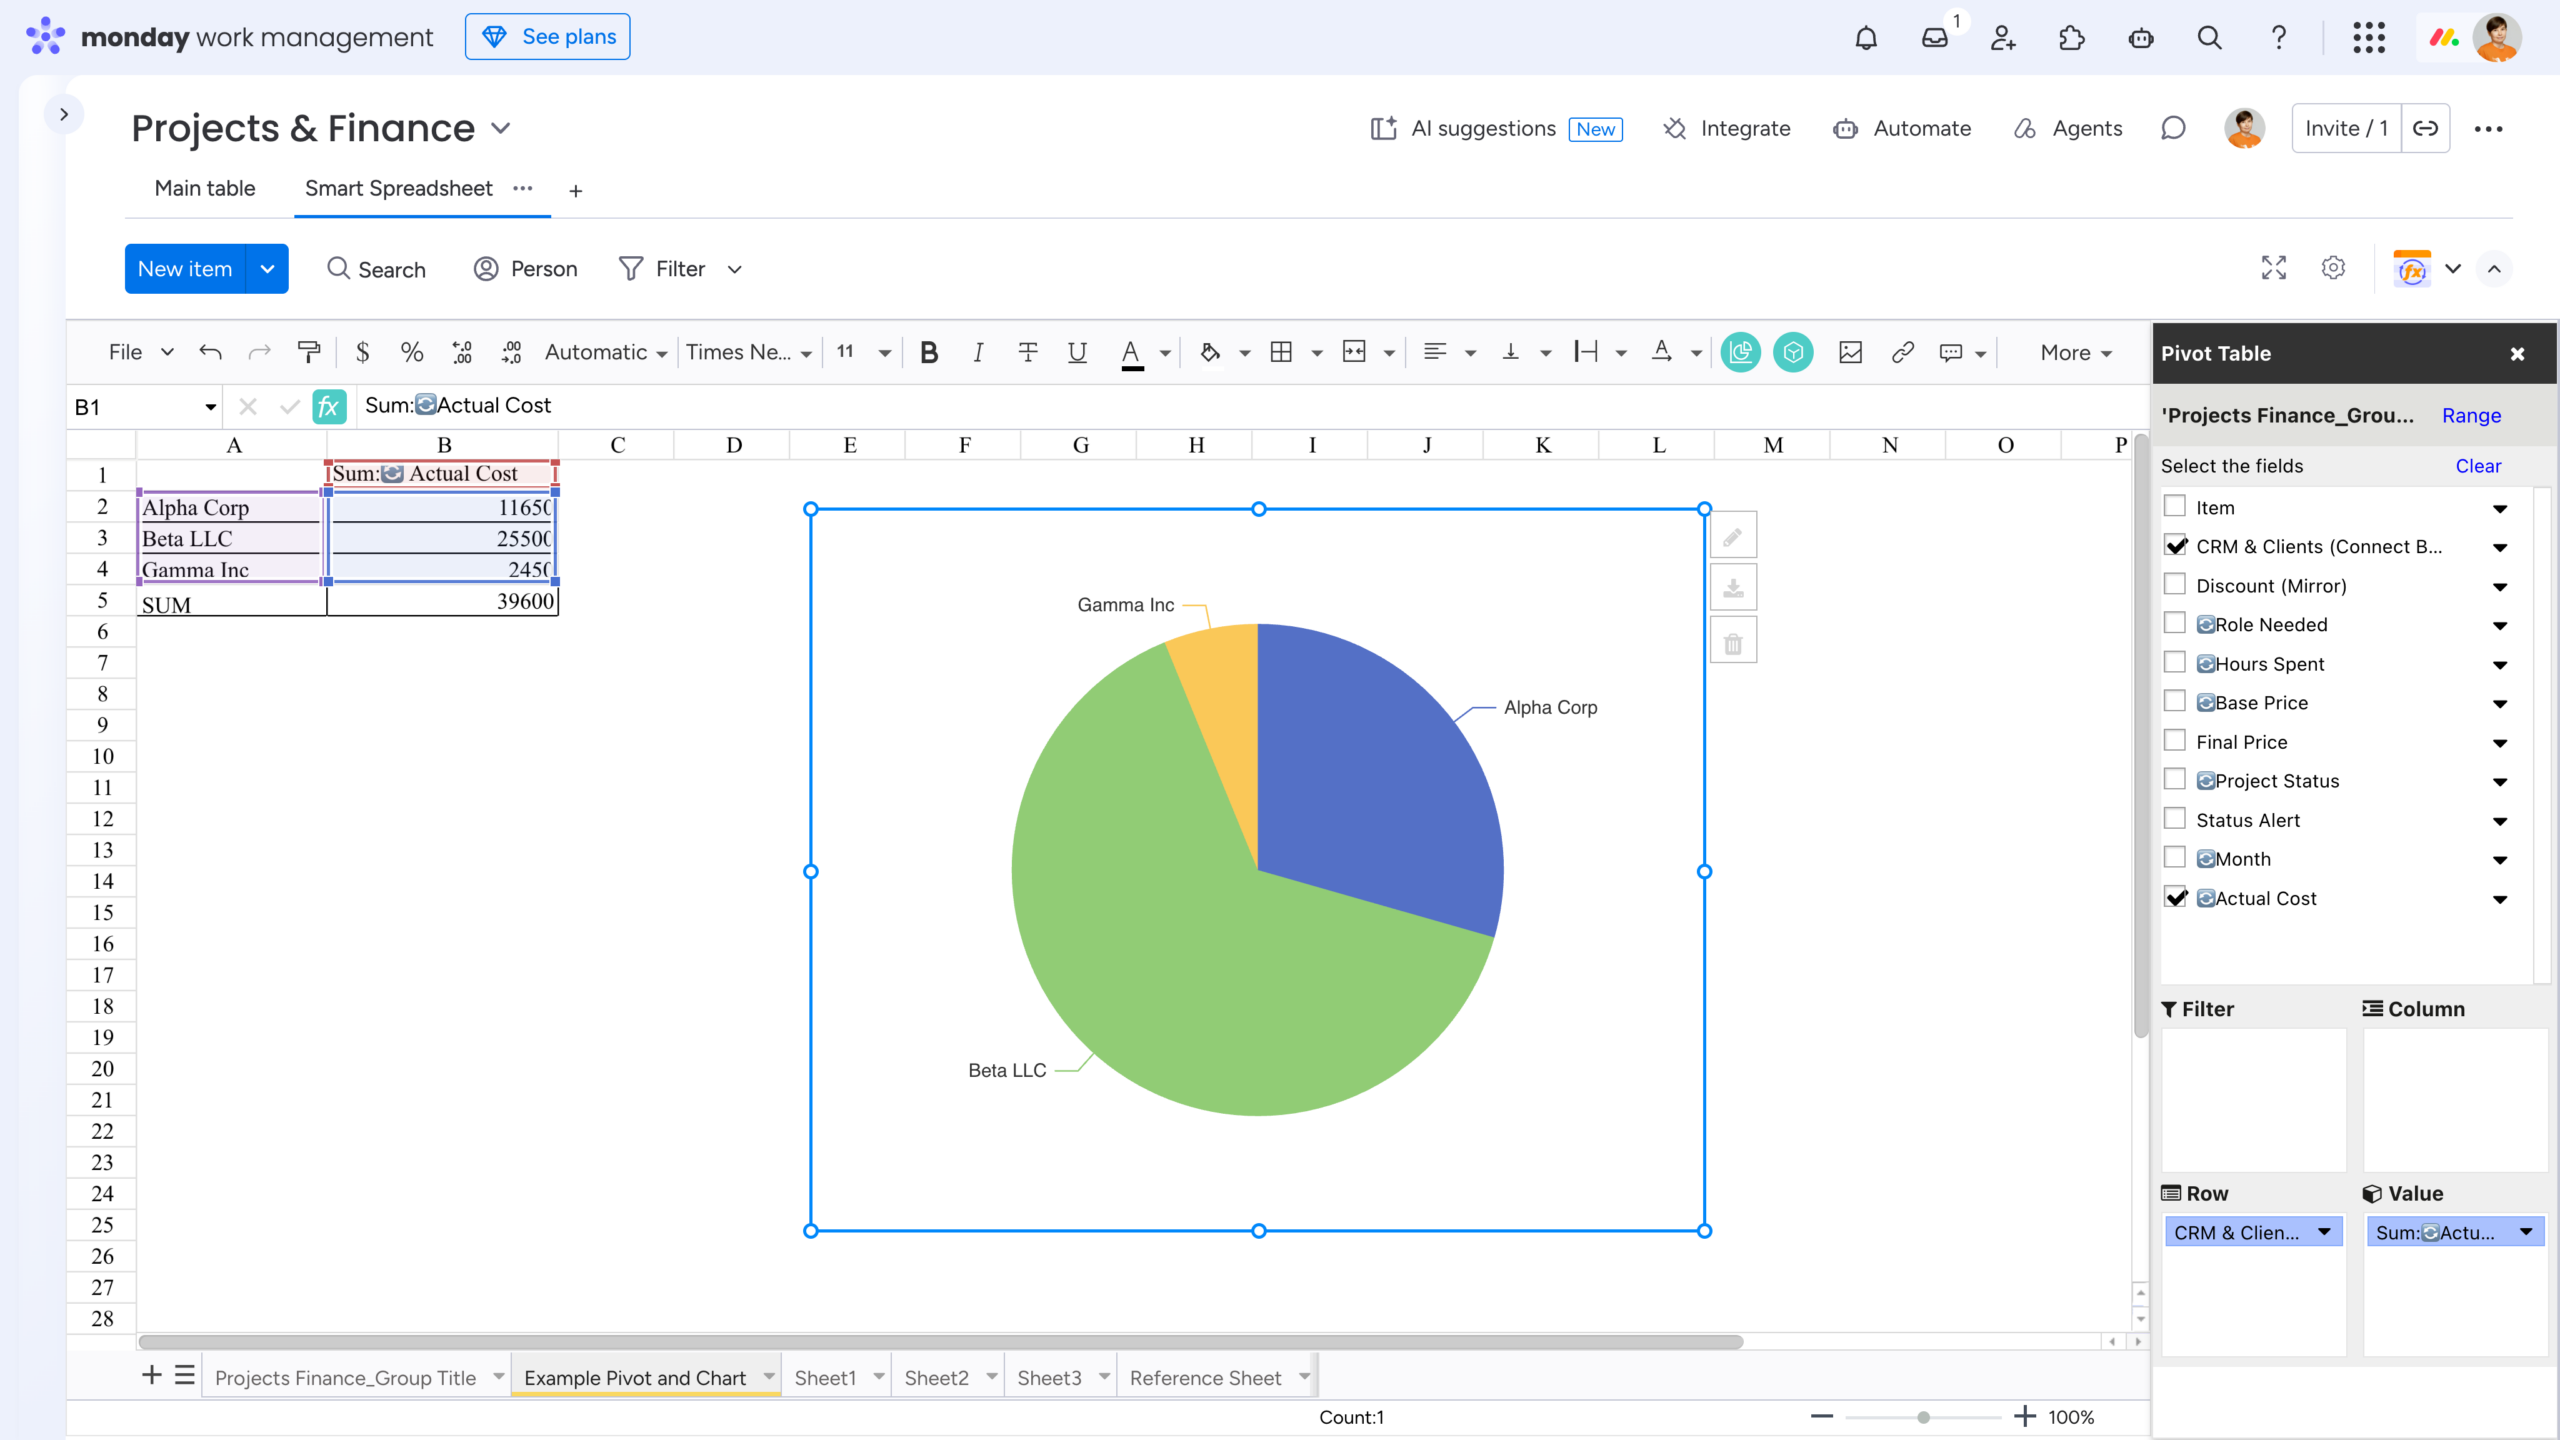Click the invite members icon in top bar
Viewport: 2560px width, 1440px height.
pos(2003,38)
